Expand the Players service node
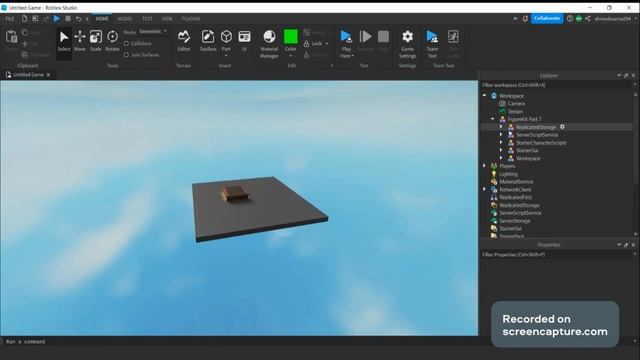 [484, 166]
